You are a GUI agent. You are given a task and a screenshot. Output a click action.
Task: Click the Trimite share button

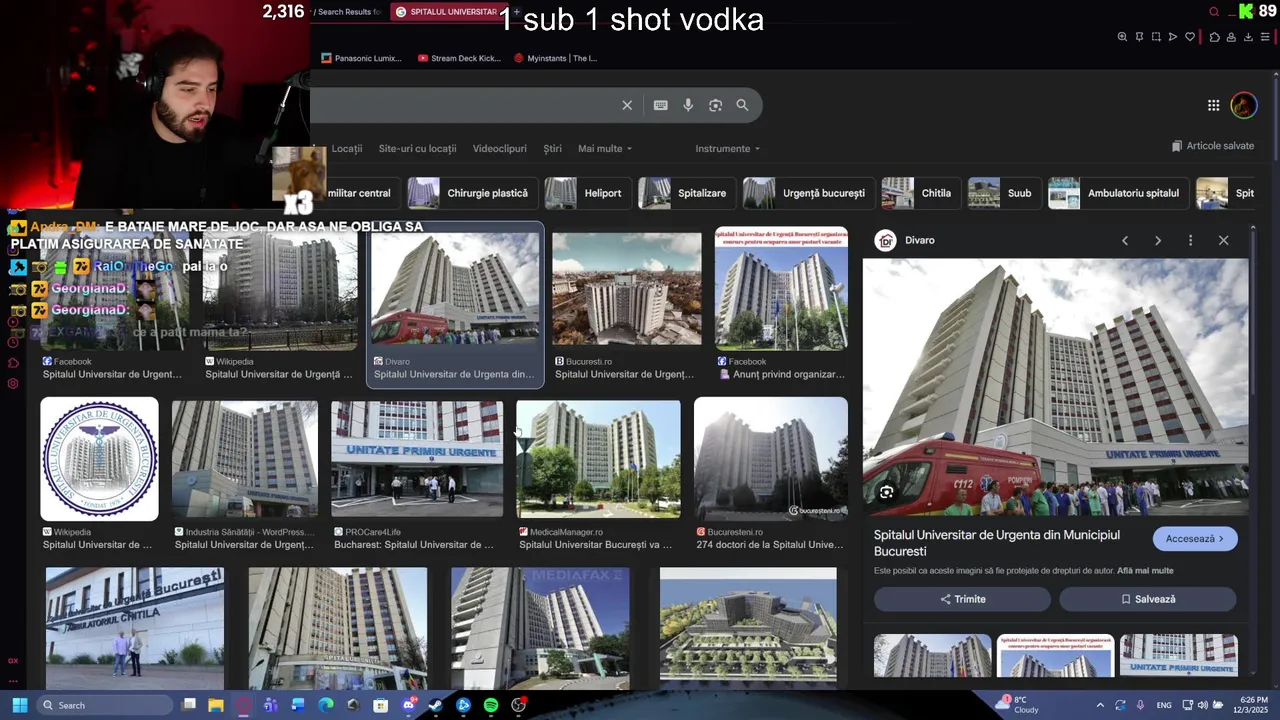(x=962, y=599)
